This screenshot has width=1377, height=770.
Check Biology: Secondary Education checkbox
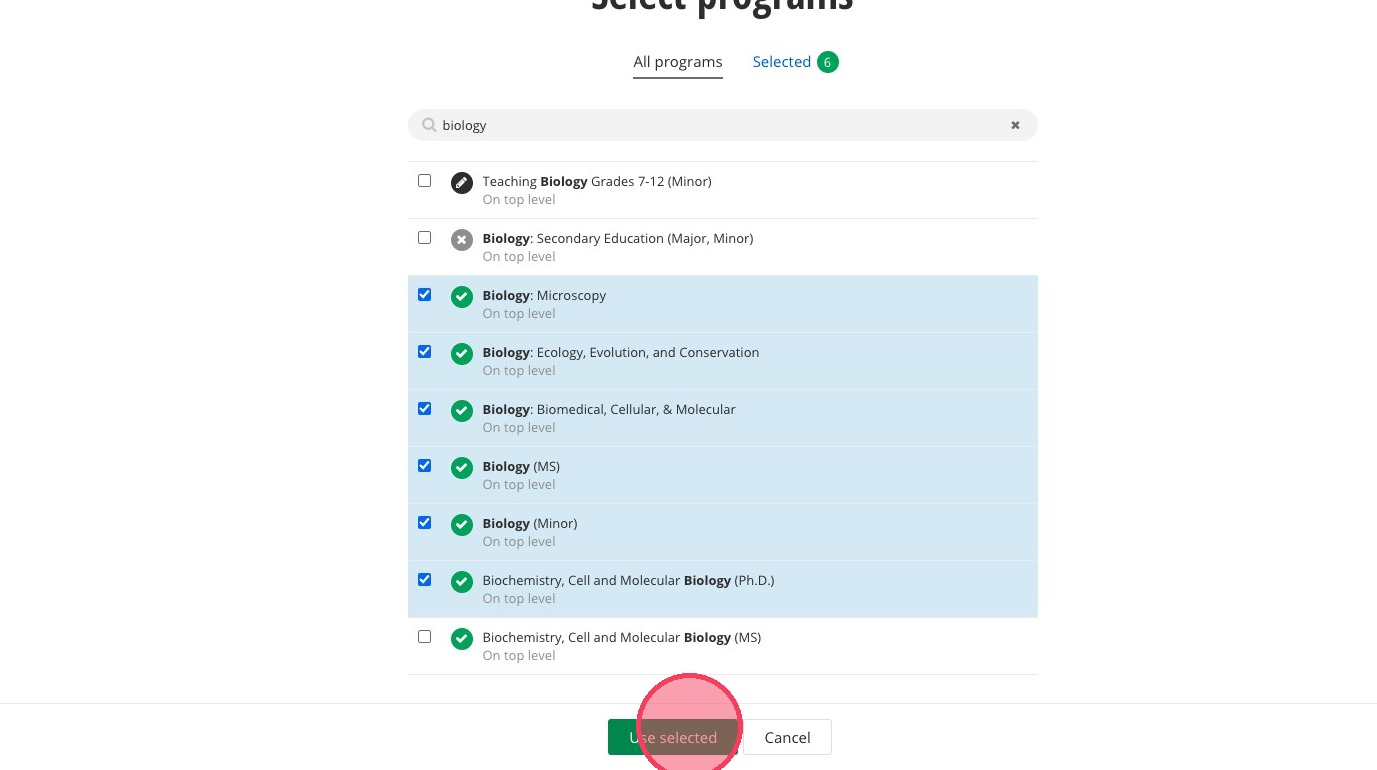[x=425, y=238]
